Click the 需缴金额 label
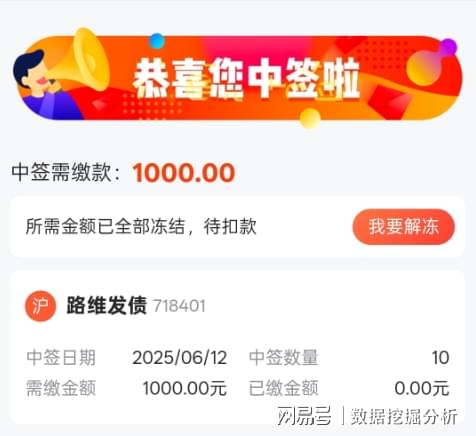This screenshot has height=436, width=476. click(61, 388)
